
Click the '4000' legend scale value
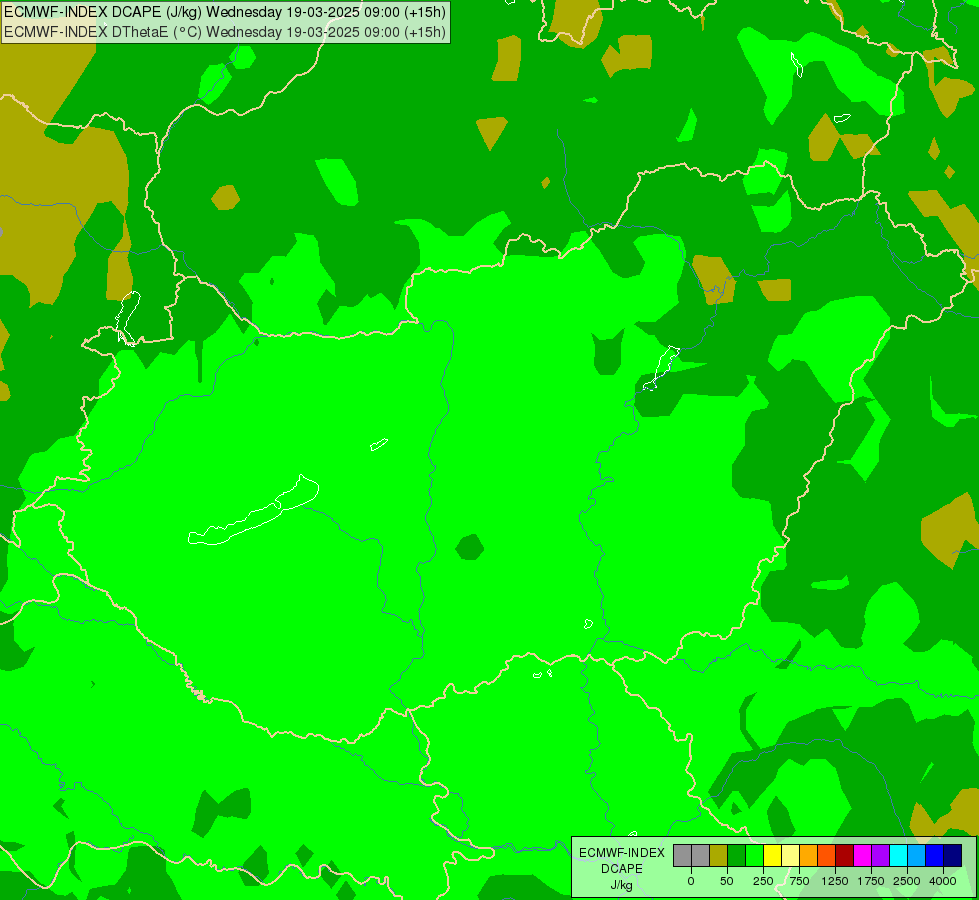(x=943, y=881)
